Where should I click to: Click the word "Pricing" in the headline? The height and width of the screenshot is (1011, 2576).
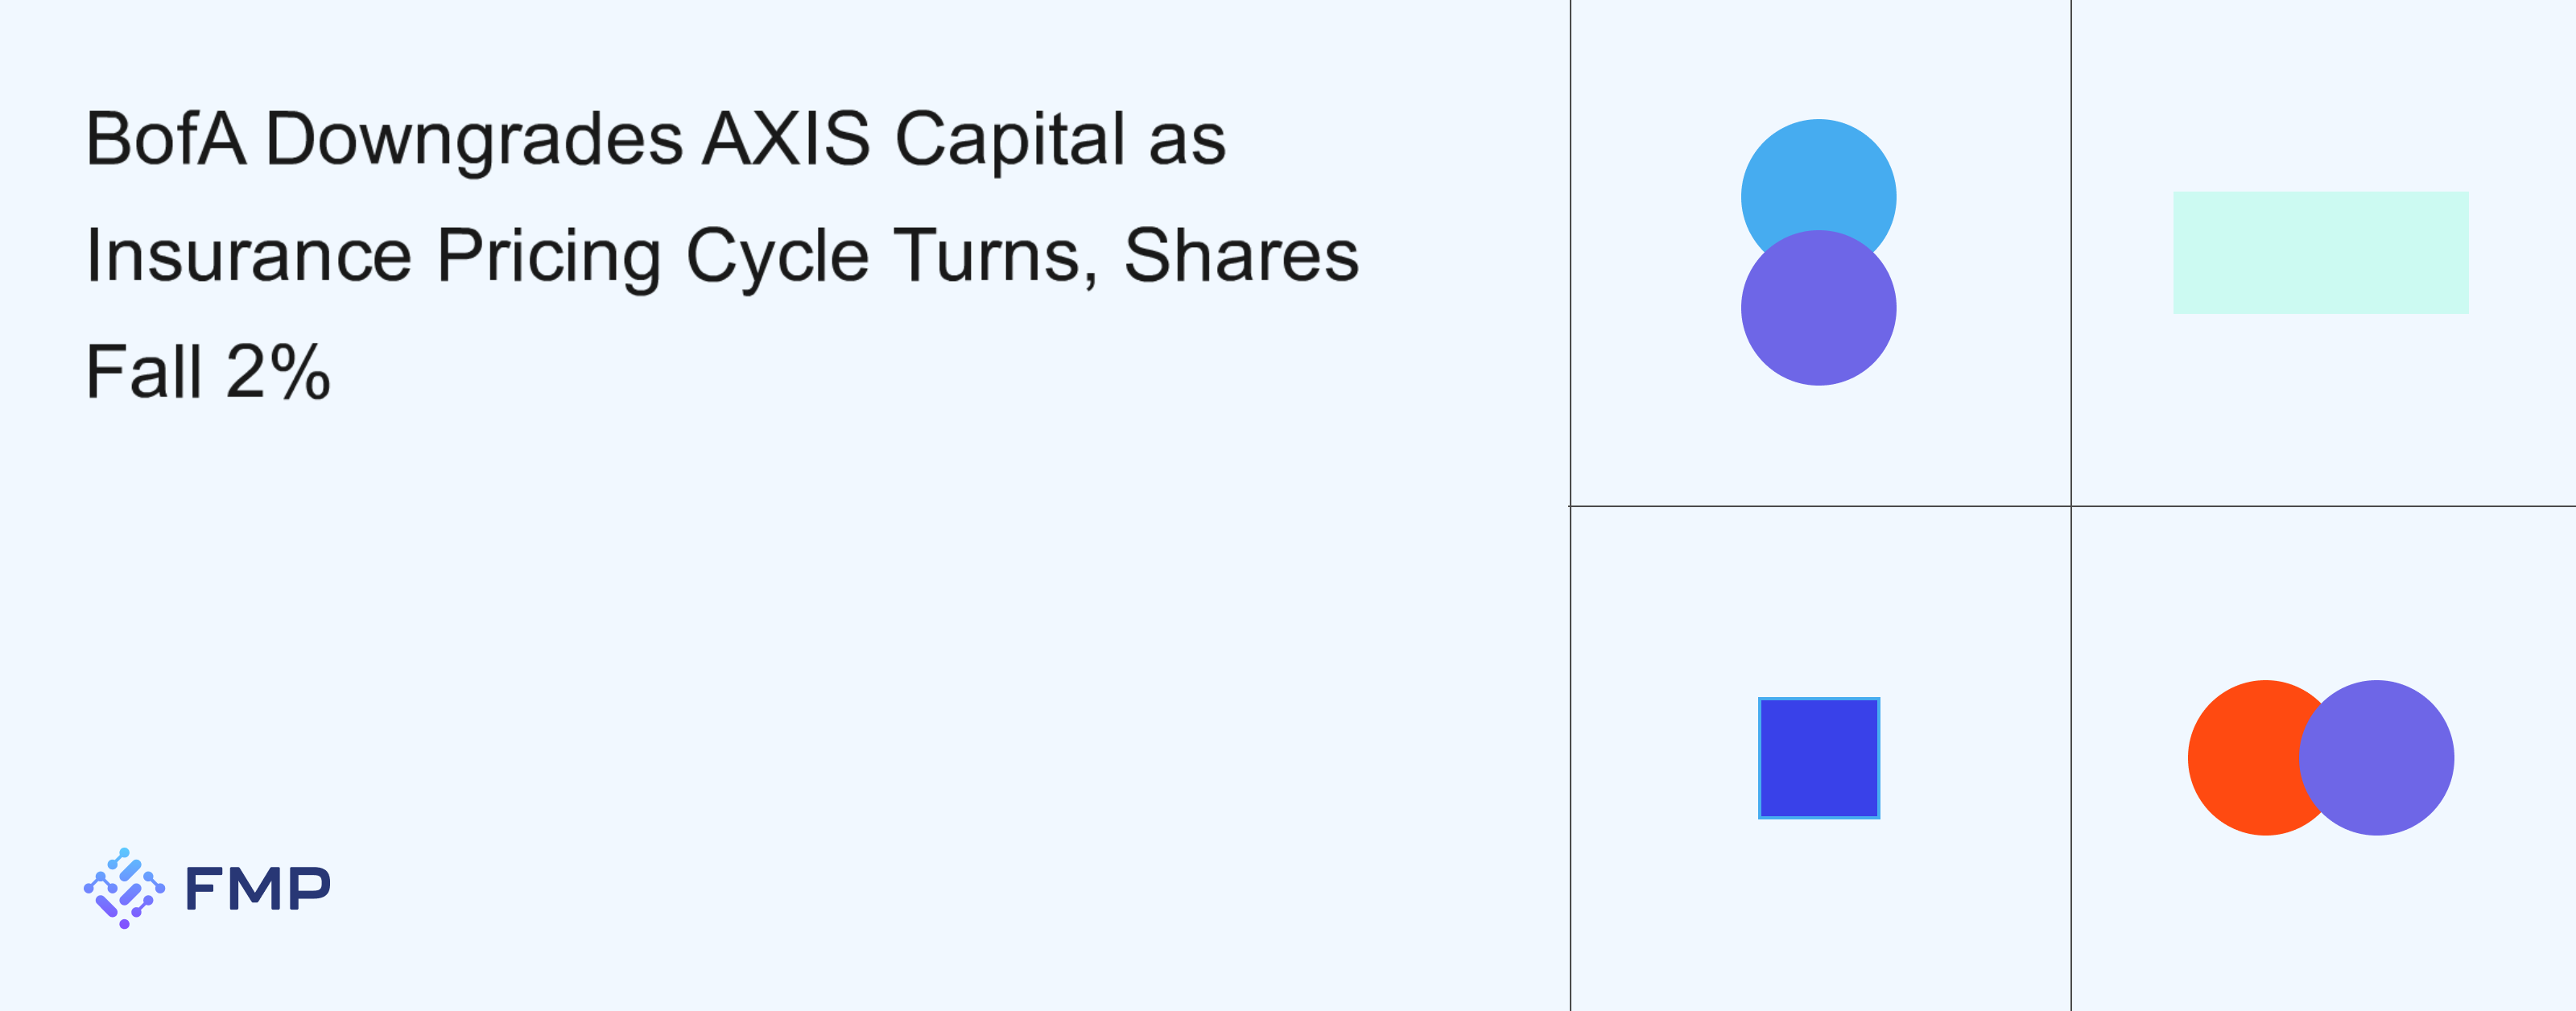point(548,256)
